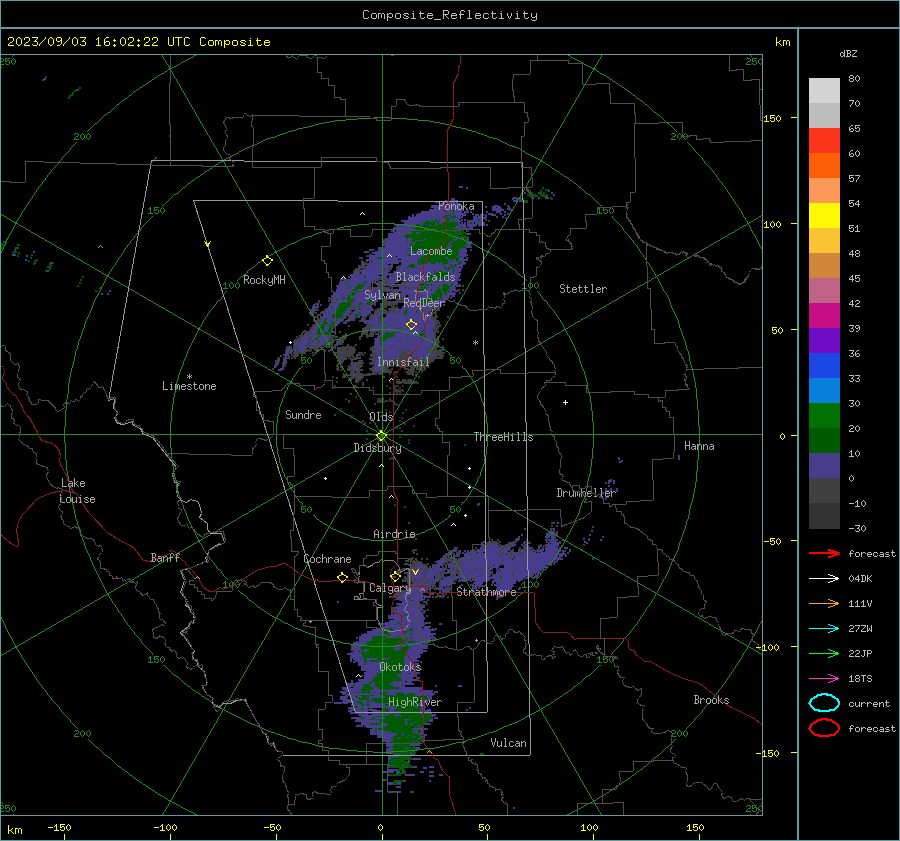Click the Olds town label
Screen dimensions: 900x841
click(381, 417)
